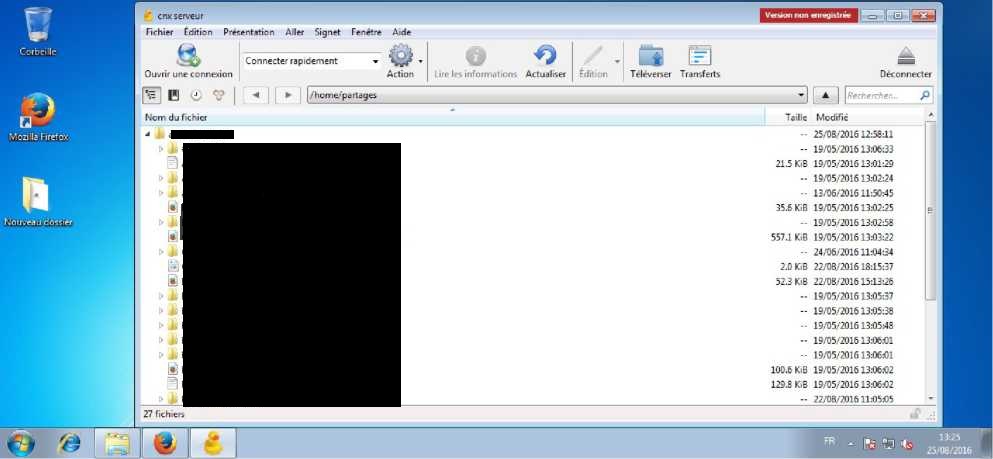Expand the /home/partages path dropdown
Image resolution: width=993 pixels, height=459 pixels.
tap(801, 95)
